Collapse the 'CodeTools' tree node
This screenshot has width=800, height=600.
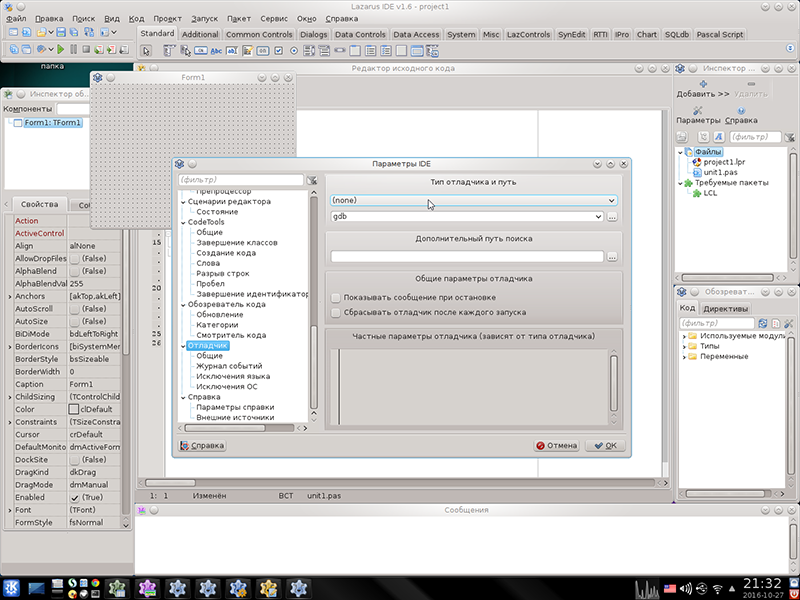[x=183, y=222]
